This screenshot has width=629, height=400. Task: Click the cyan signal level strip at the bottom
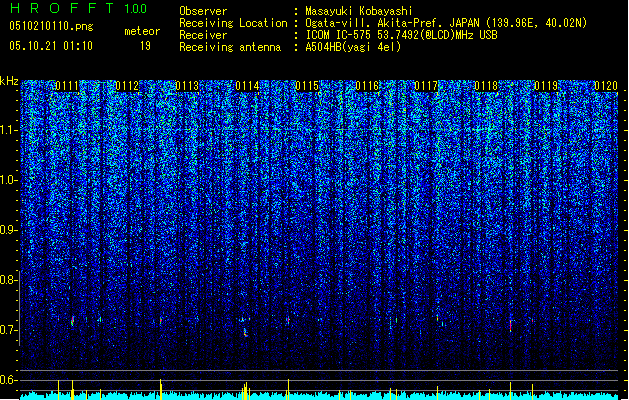(x=319, y=396)
